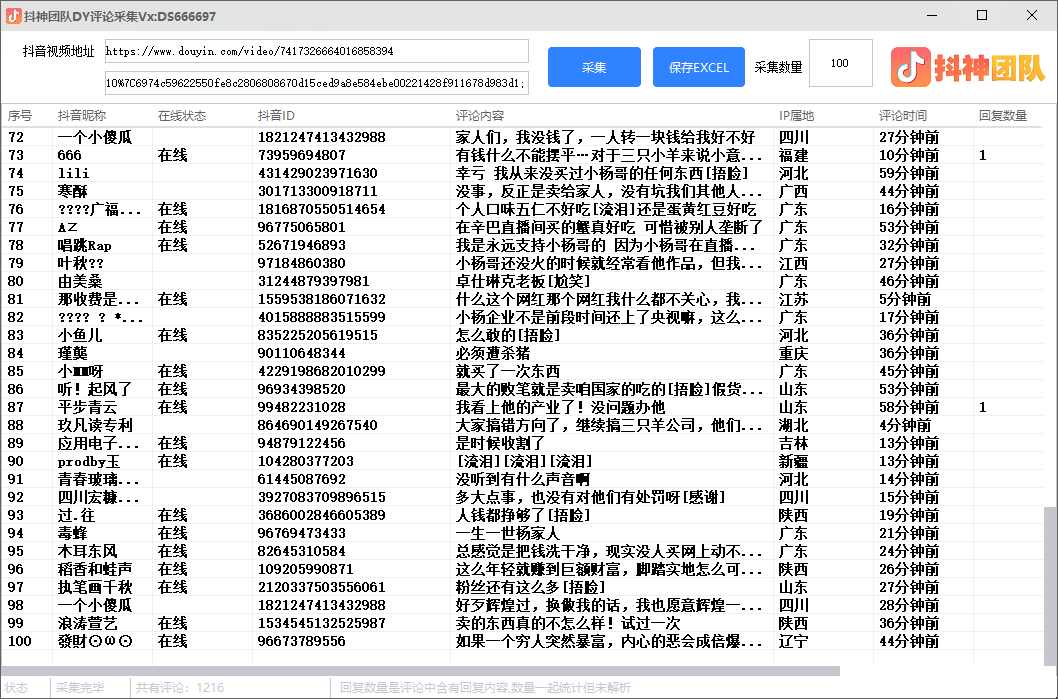The height and width of the screenshot is (699, 1058).
Task: Click the app icon in title bar
Action: point(14,16)
